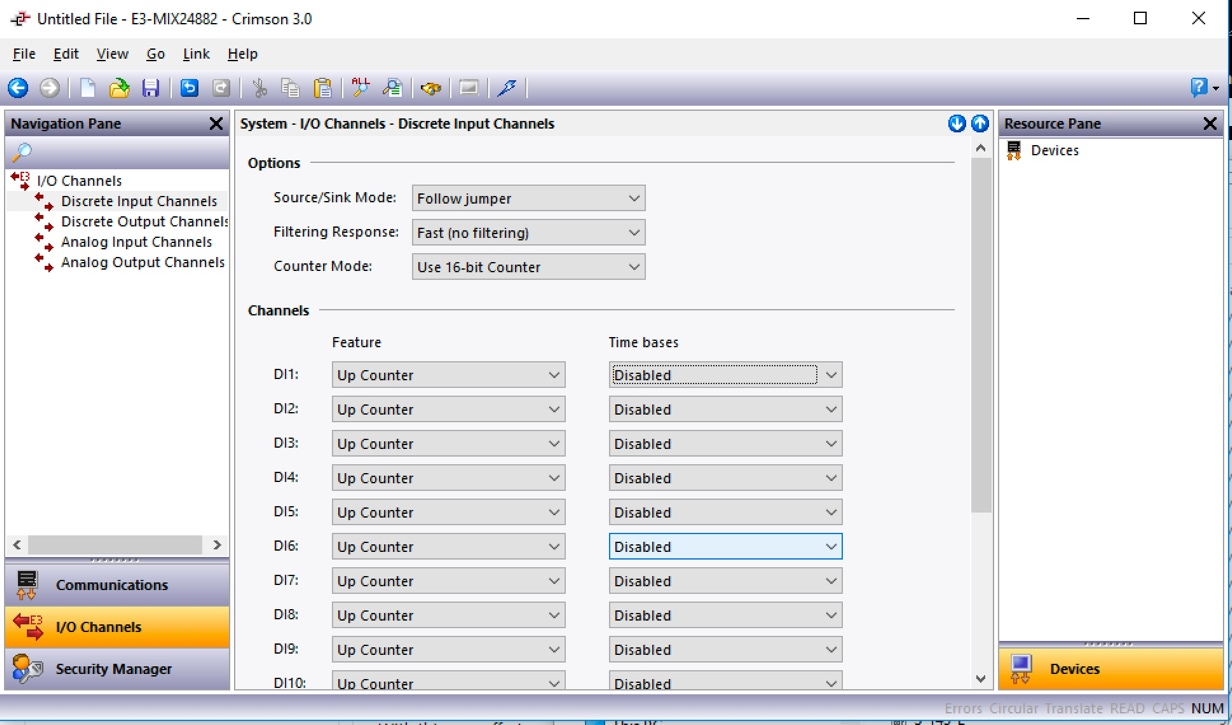Click Navigation Pane horizontal scrollbar left arrow

(x=17, y=545)
